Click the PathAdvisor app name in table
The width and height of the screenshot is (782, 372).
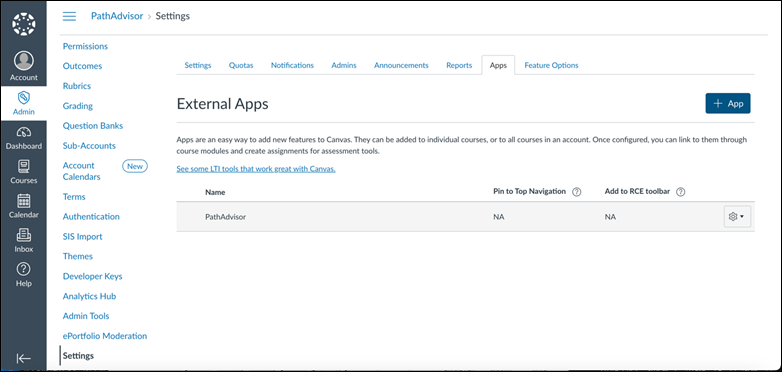click(x=225, y=217)
